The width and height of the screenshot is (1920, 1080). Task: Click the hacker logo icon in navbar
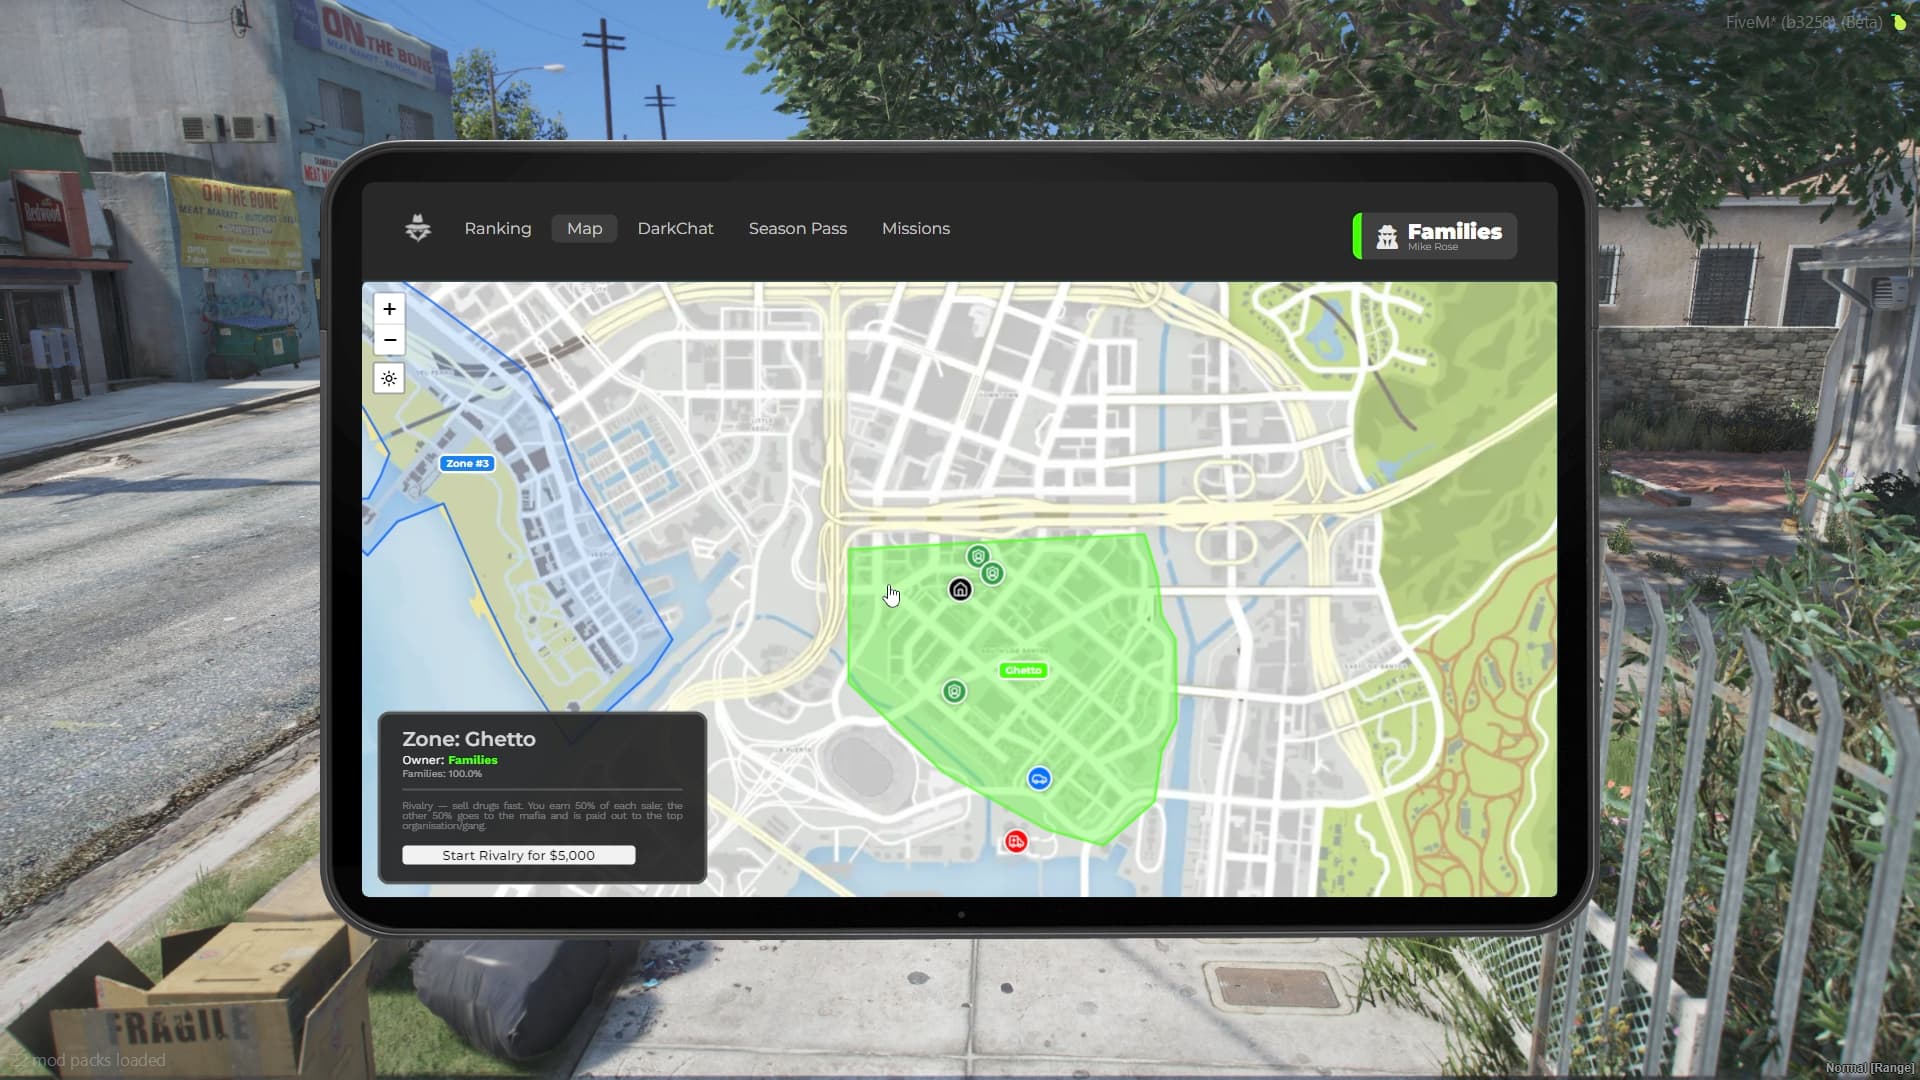(418, 228)
